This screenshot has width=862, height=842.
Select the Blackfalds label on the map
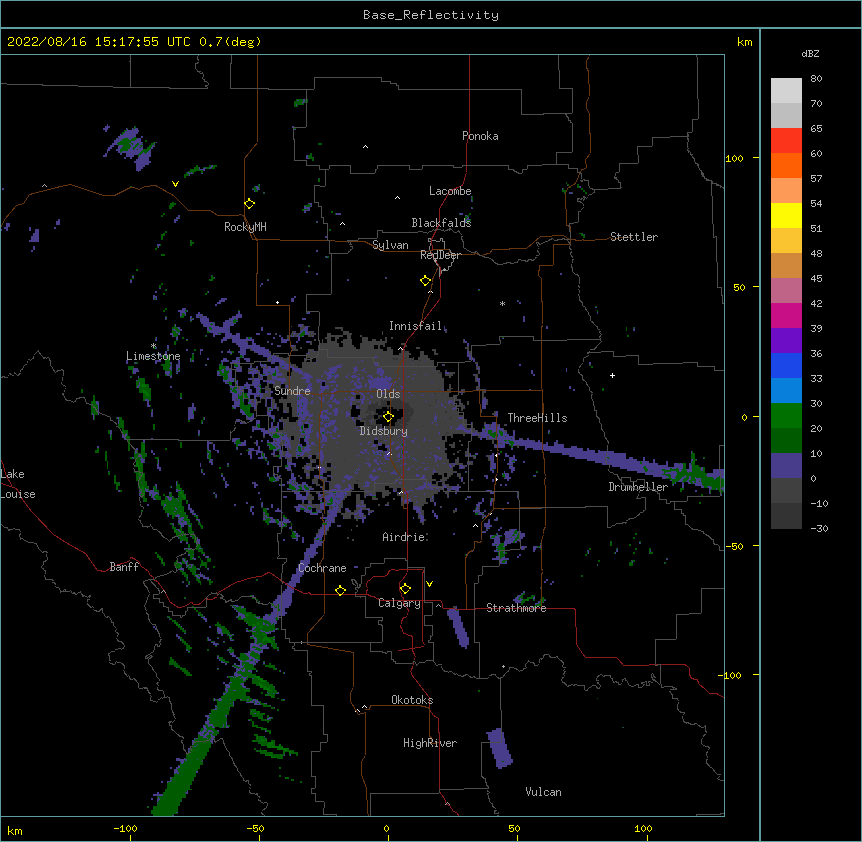[x=441, y=223]
